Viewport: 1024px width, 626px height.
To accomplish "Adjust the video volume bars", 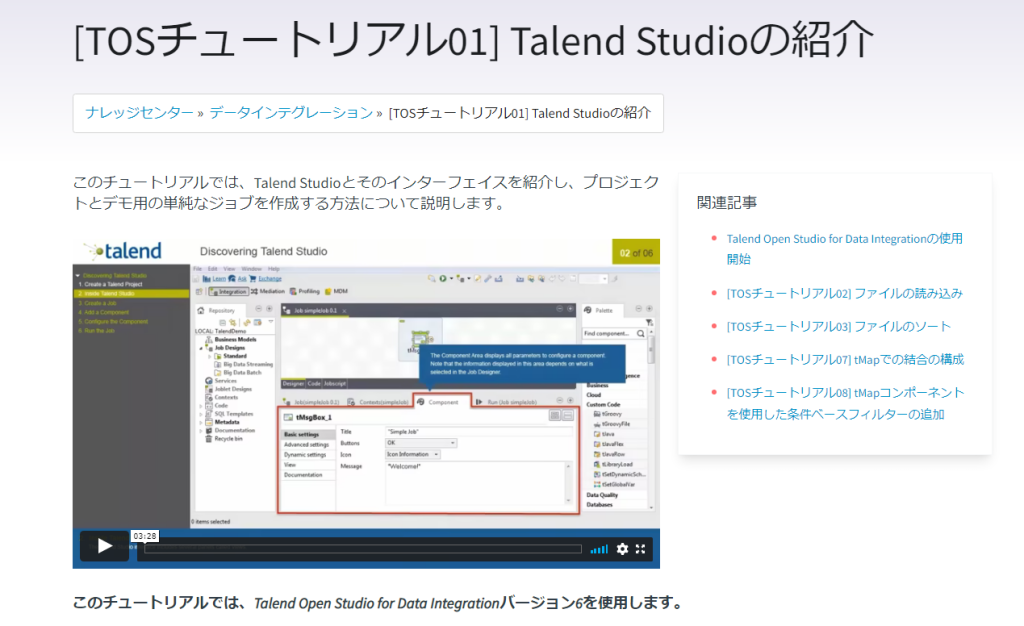I will 599,549.
